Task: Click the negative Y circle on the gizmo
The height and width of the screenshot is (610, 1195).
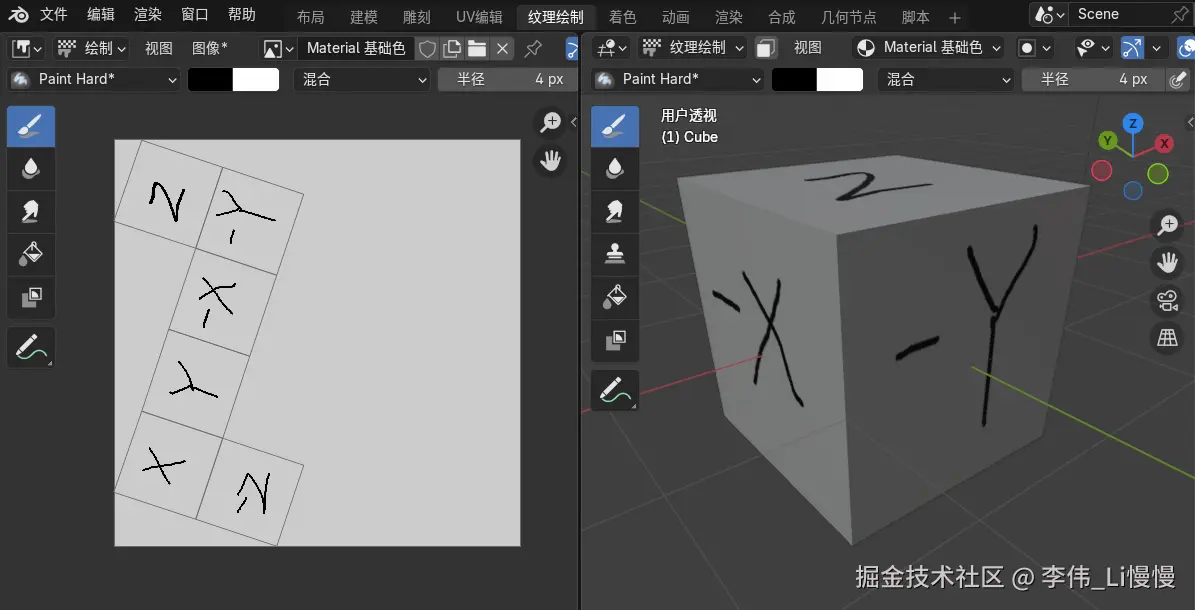Action: tap(1158, 174)
